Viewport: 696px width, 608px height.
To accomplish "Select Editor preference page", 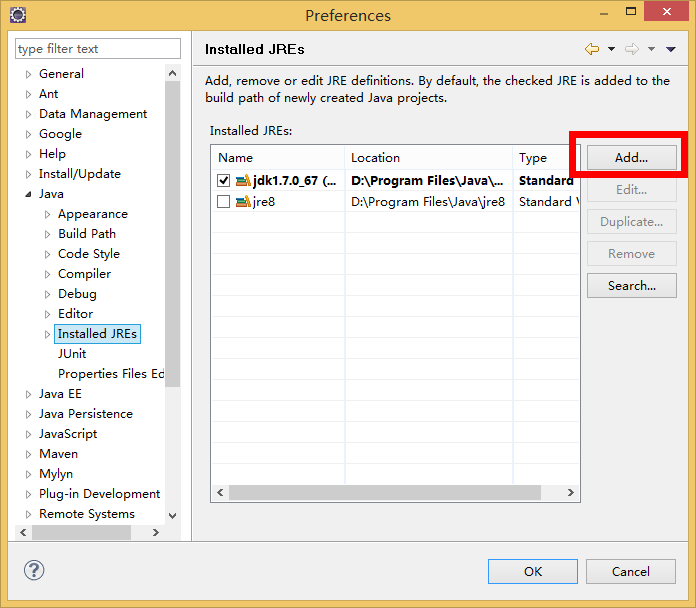I will (x=75, y=314).
